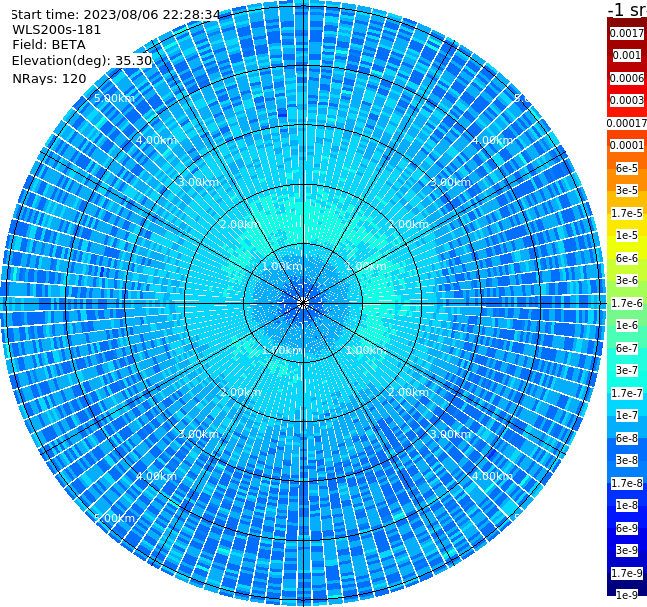This screenshot has width=647, height=607.
Task: Click the 6e-8 colorbar value
Action: [x=627, y=438]
